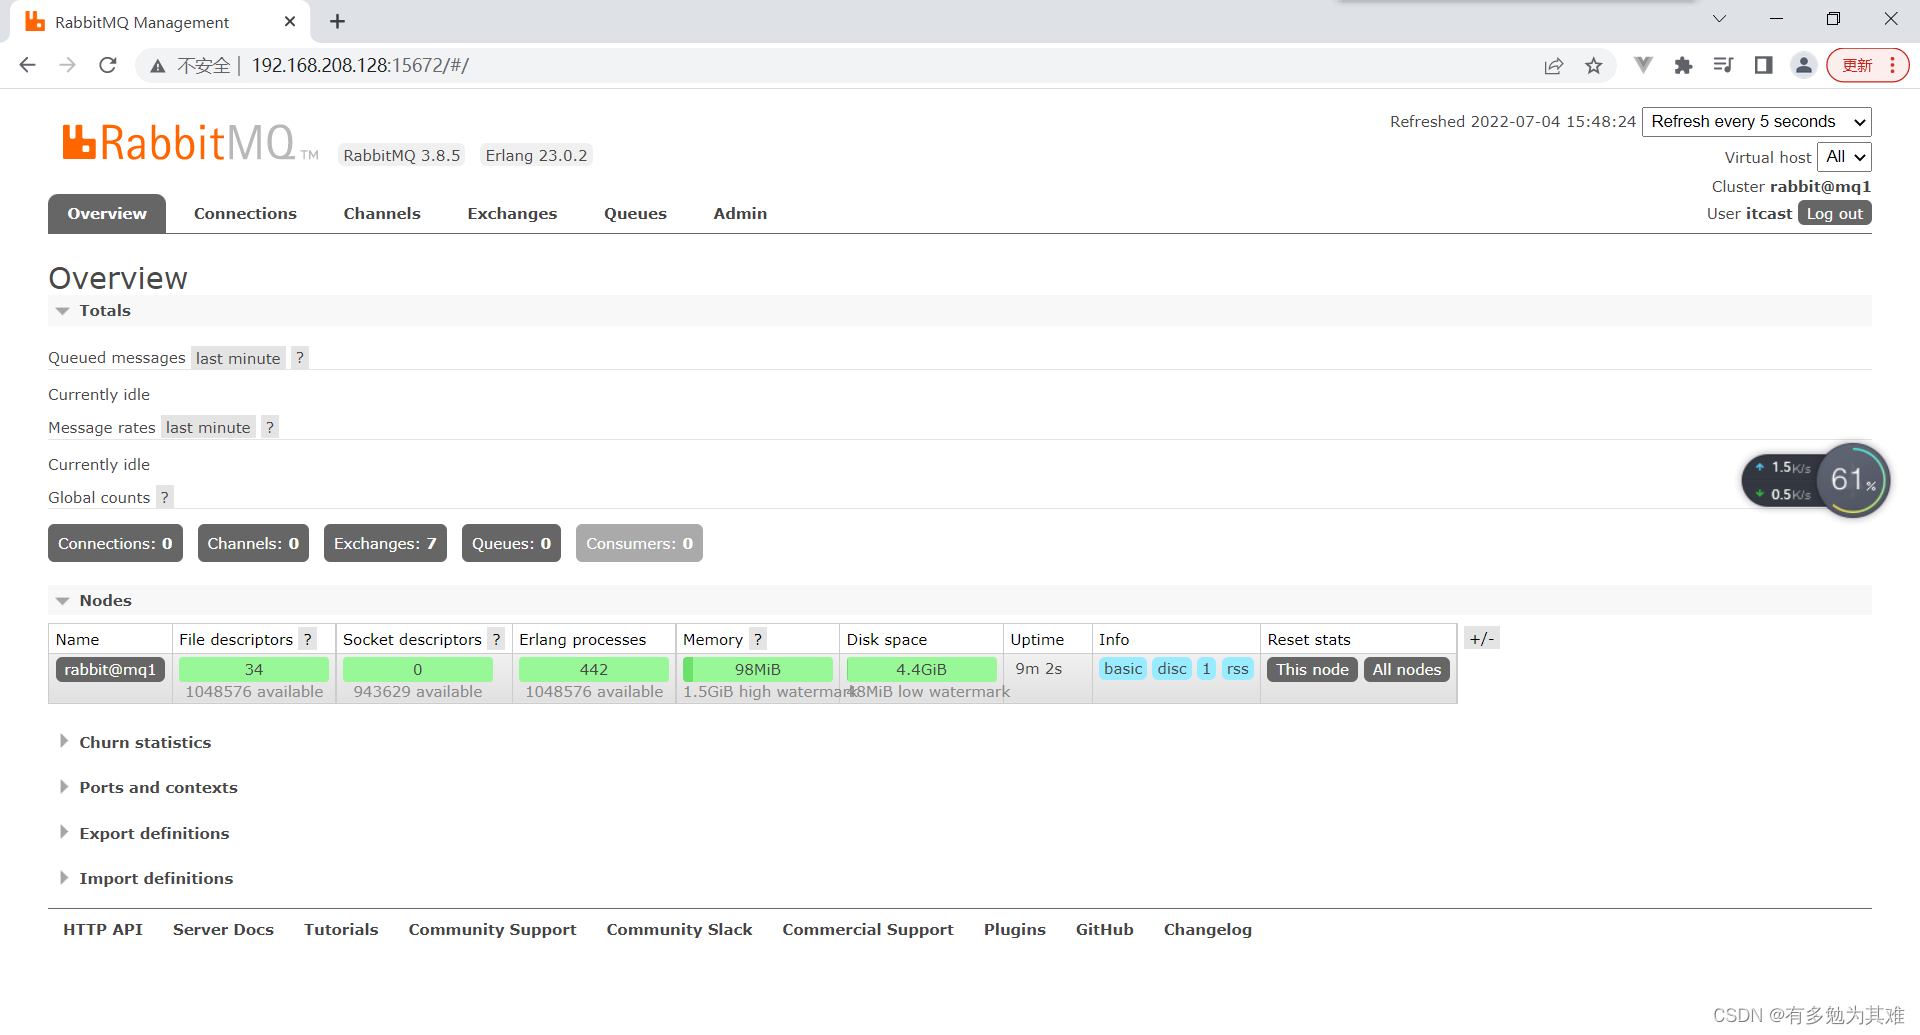Click the basic info tag
This screenshot has width=1920, height=1035.
coord(1123,668)
